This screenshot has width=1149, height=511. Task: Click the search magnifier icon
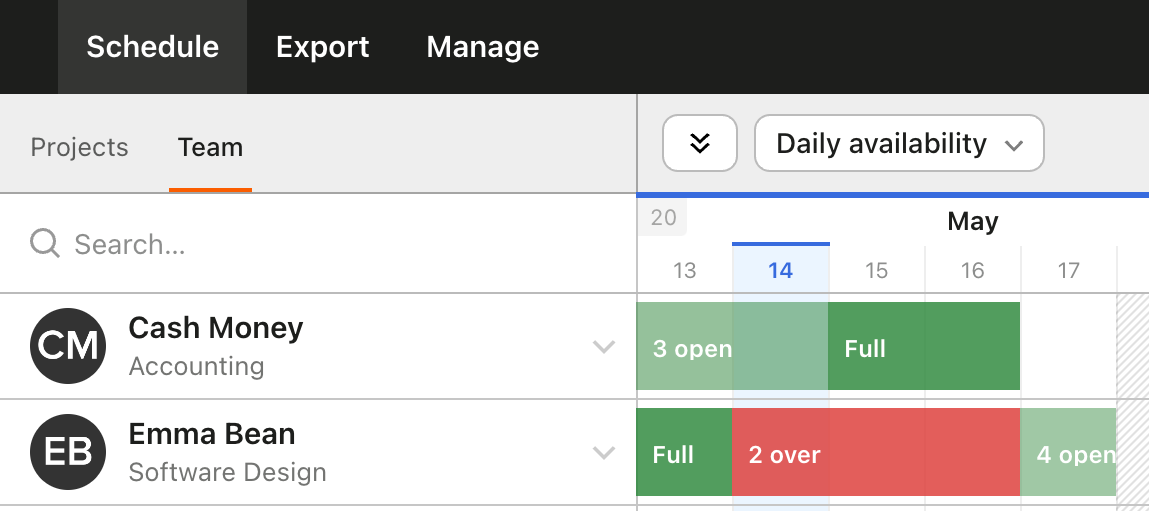pos(45,243)
